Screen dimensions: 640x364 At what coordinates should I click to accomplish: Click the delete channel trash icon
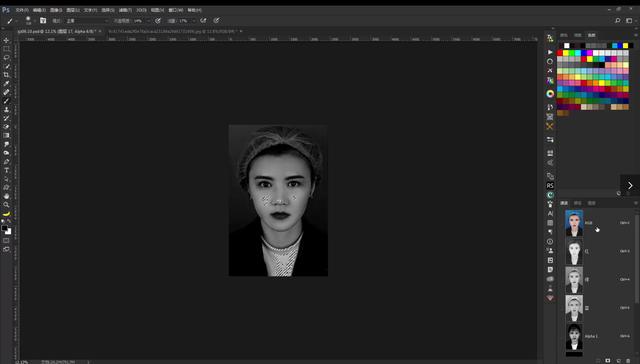tap(629, 361)
